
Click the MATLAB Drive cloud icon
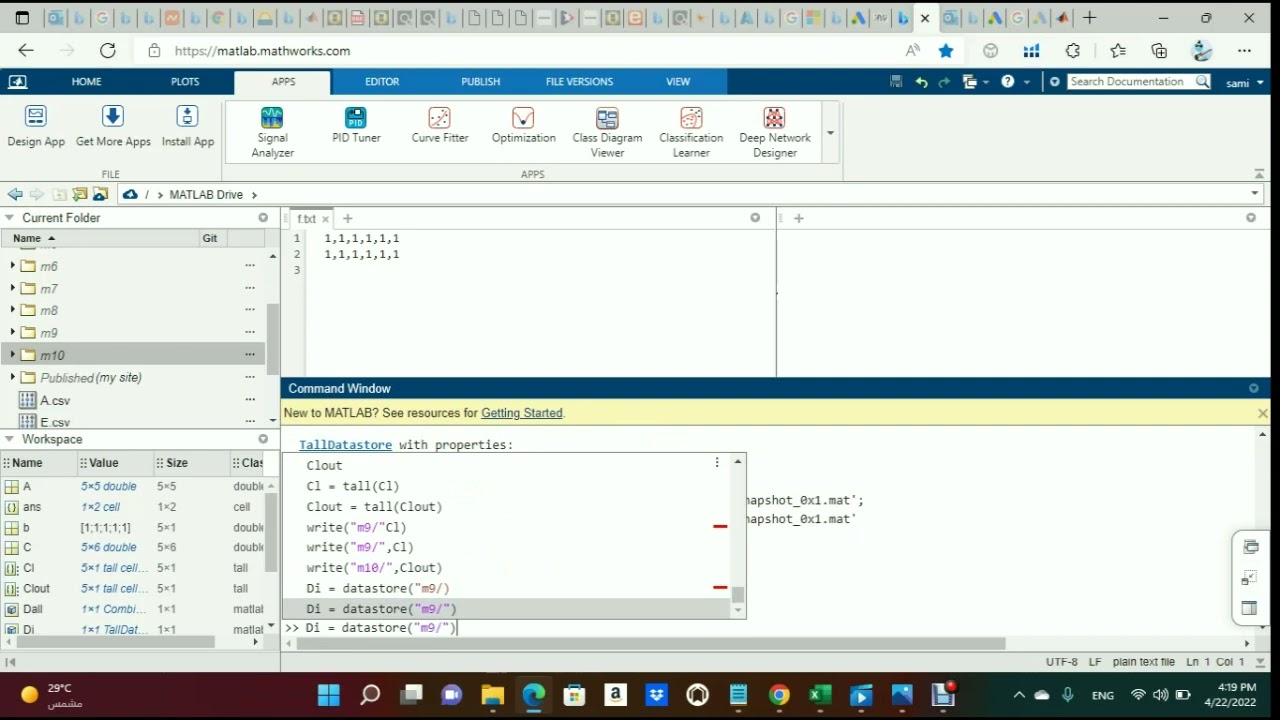(x=130, y=194)
